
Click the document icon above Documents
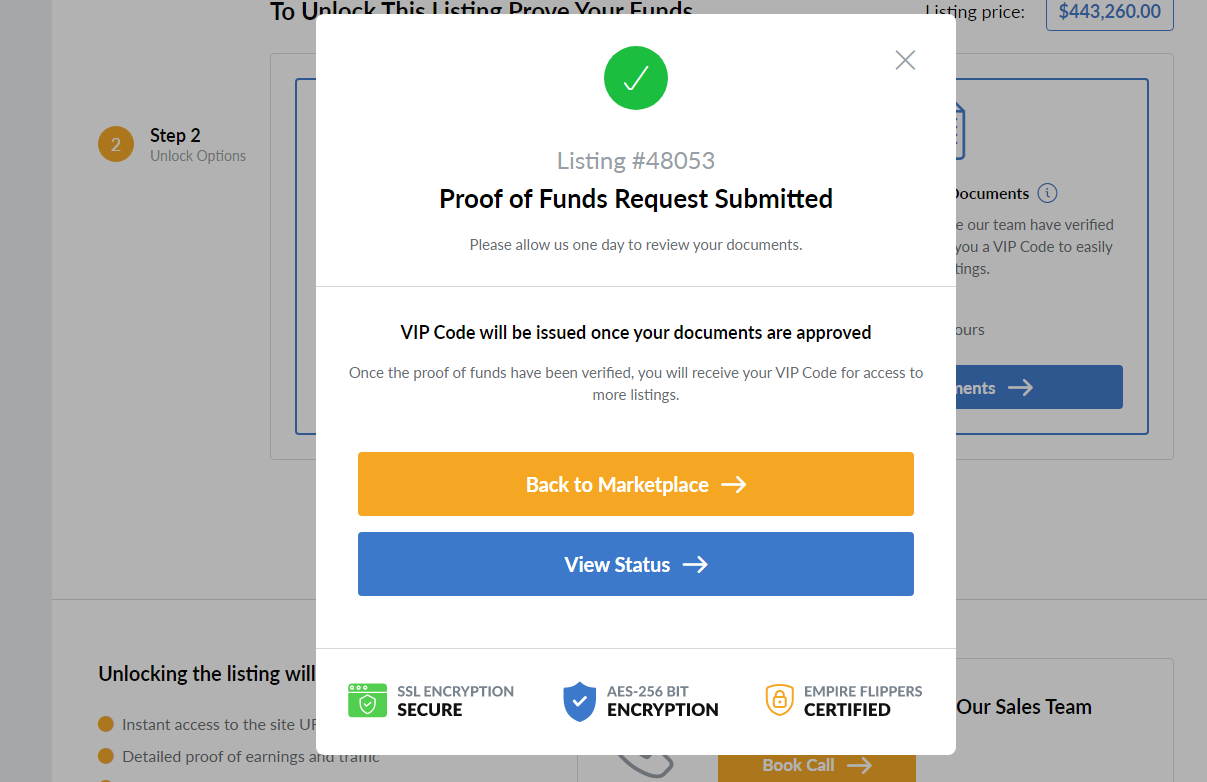[x=960, y=131]
